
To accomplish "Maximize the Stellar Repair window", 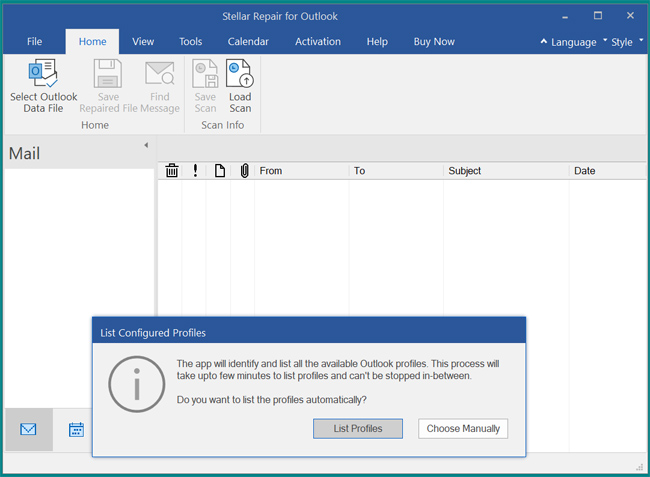I will (598, 16).
